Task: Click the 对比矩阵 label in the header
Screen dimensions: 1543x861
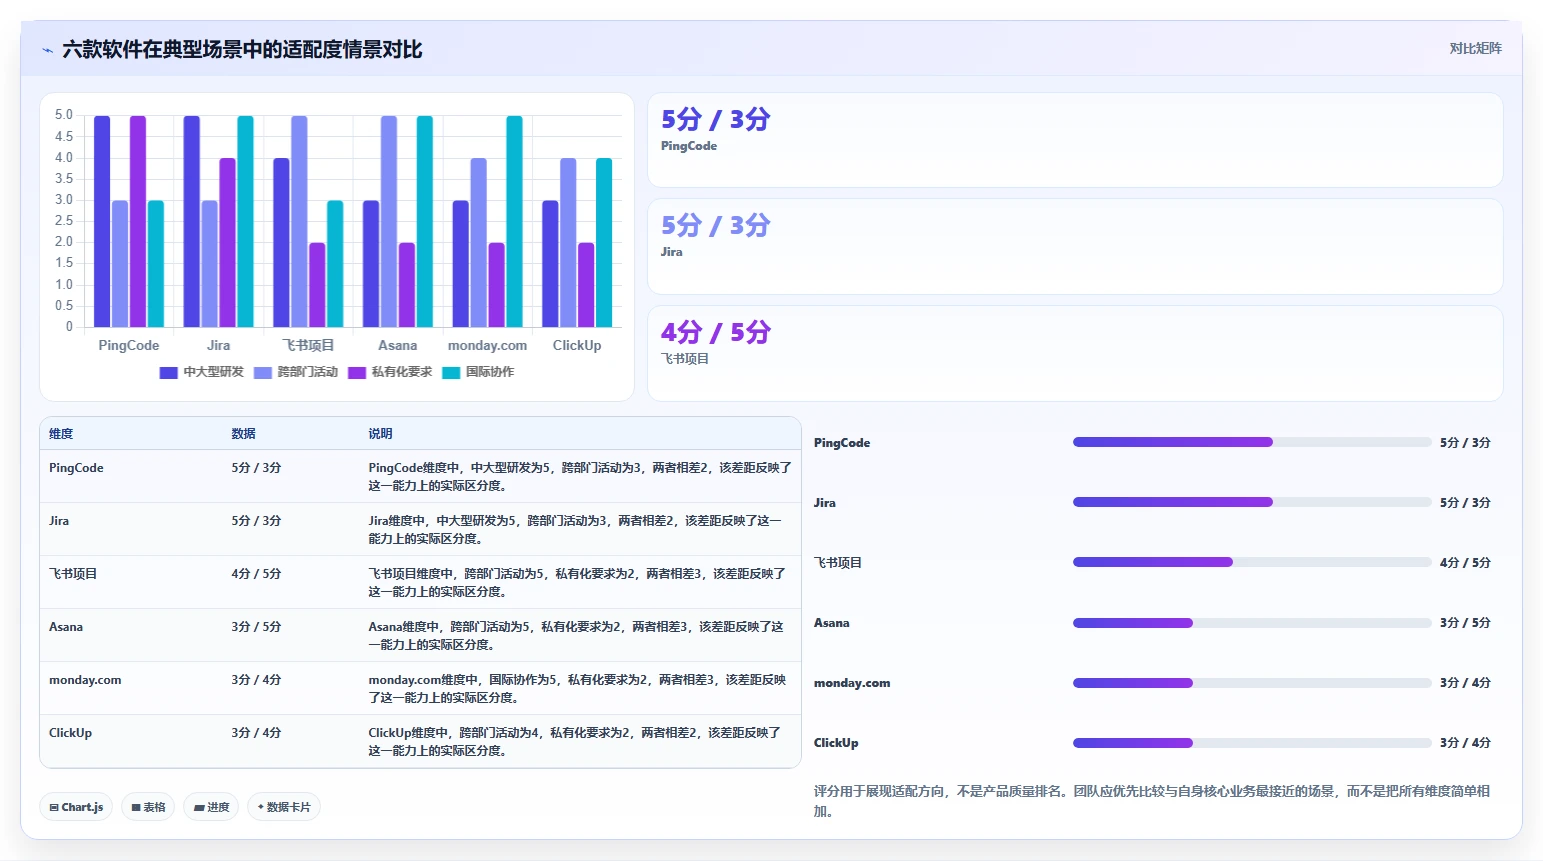Action: [1475, 48]
